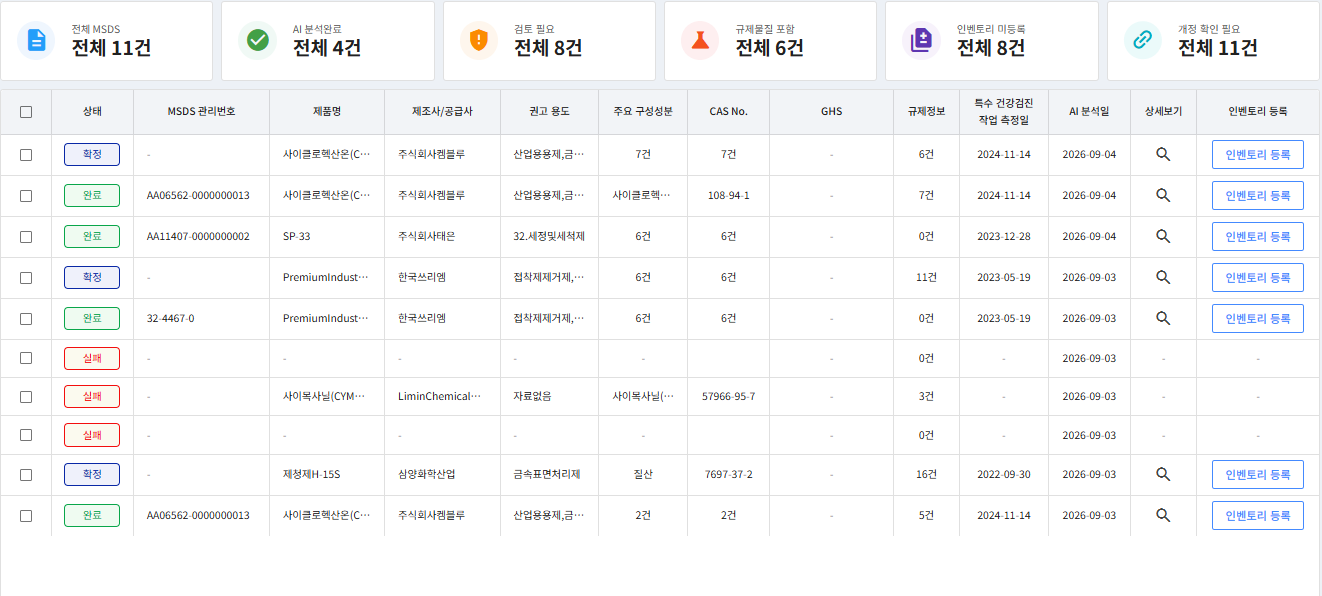Check the box for row with 규제정보 11건
Screen dimensions: 1322x596
(x=26, y=278)
